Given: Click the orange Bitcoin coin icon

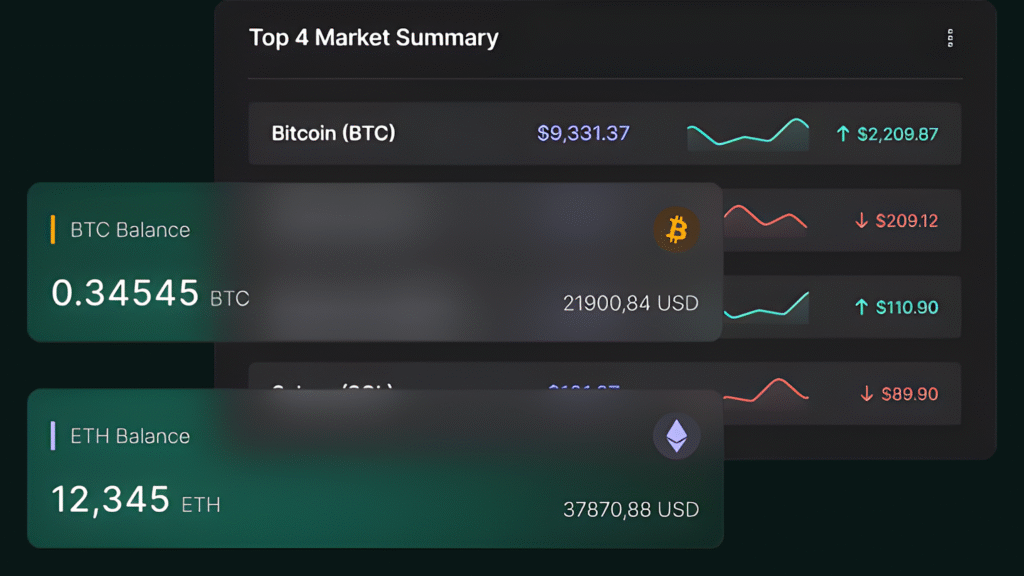Looking at the screenshot, I should (677, 231).
